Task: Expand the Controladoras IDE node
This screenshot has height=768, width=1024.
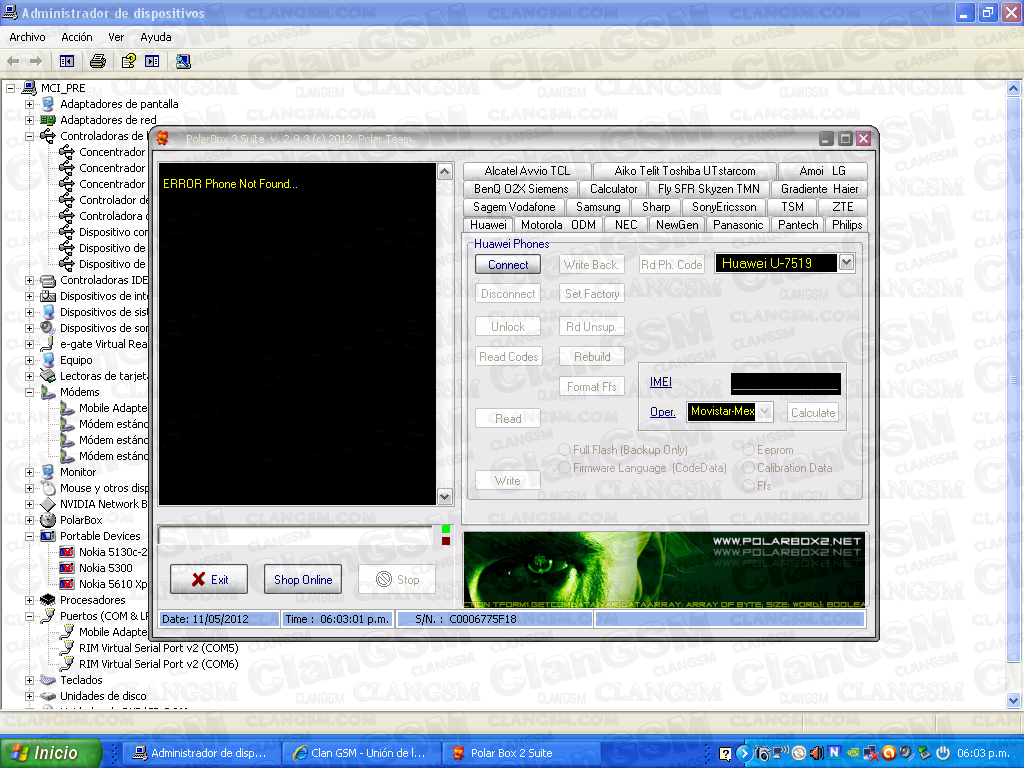Action: (29, 280)
